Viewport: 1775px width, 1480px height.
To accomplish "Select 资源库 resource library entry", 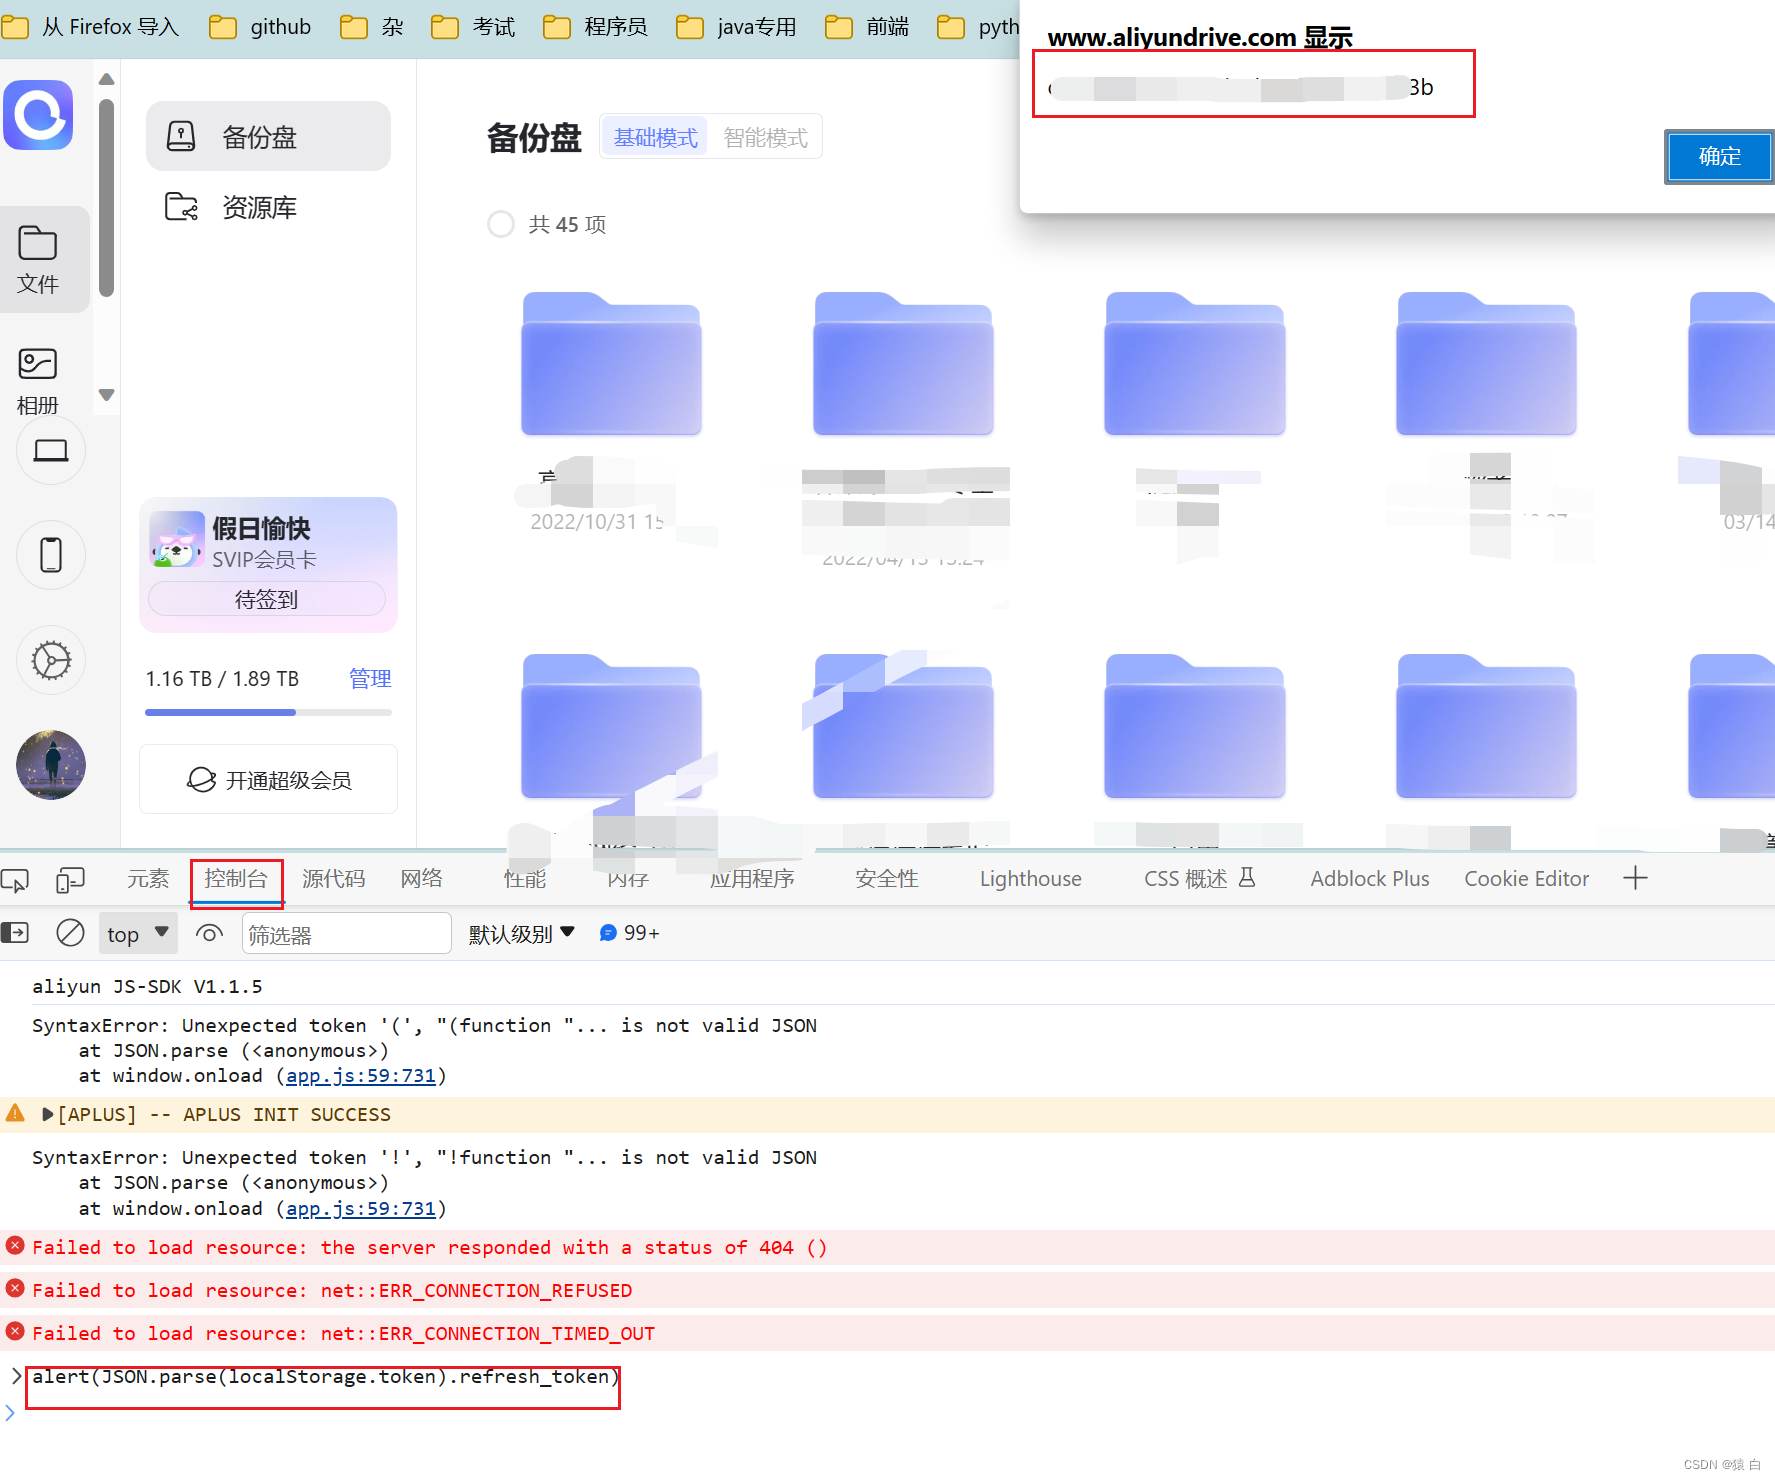I will click(x=268, y=207).
